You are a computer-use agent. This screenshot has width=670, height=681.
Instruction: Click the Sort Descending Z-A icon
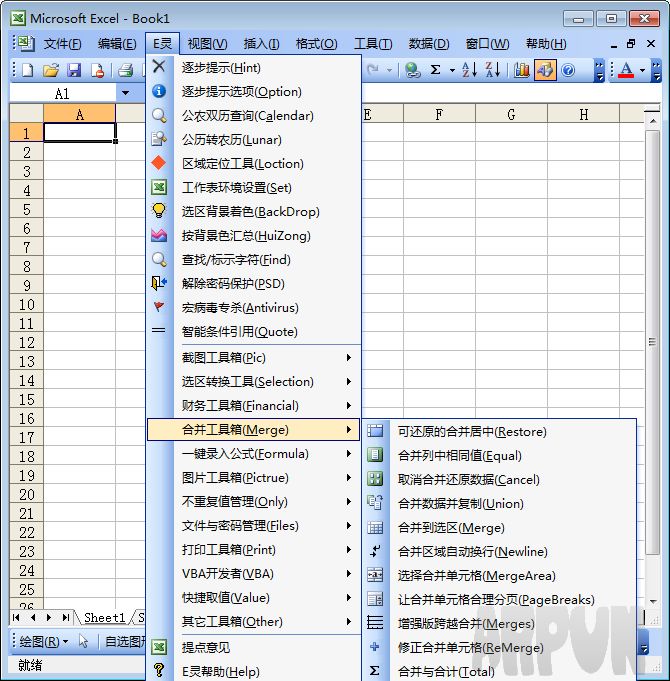tap(493, 69)
